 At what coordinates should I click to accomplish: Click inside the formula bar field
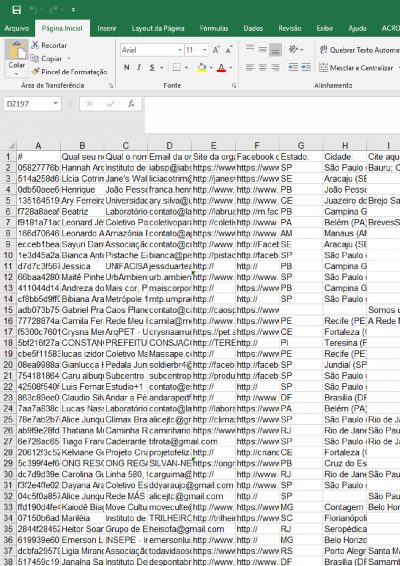pos(272,115)
